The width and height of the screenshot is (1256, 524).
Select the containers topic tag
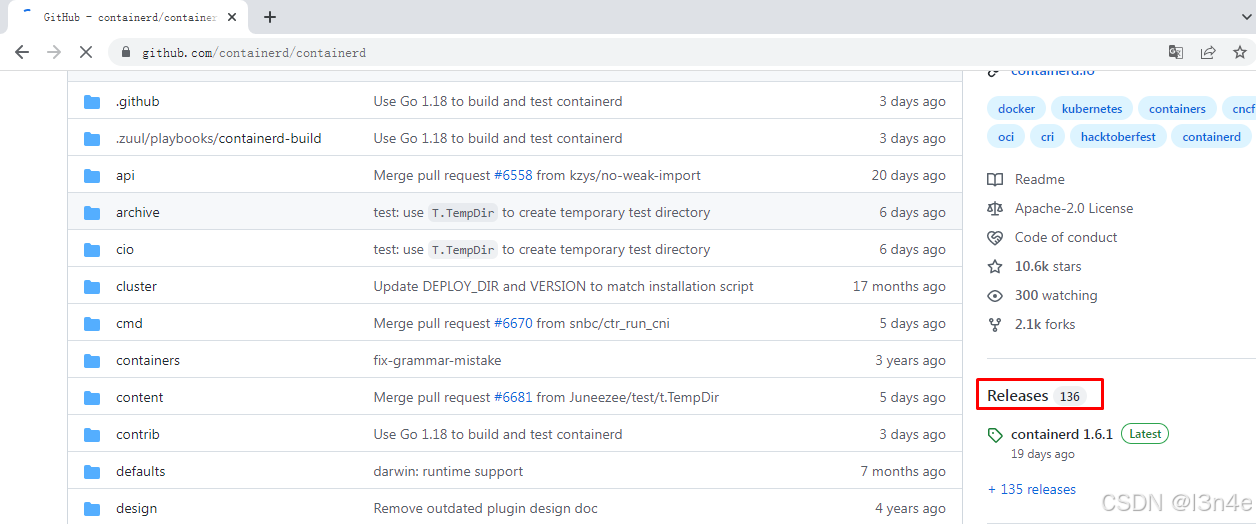(x=1177, y=109)
